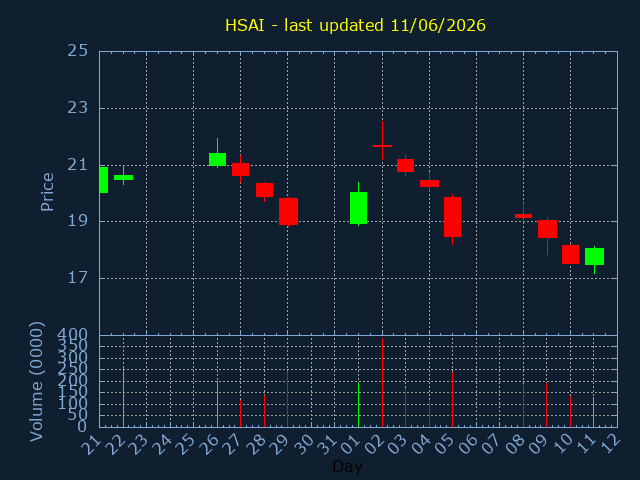Select the red candlestick for day 28
Screen dimensions: 640x480
click(x=264, y=190)
